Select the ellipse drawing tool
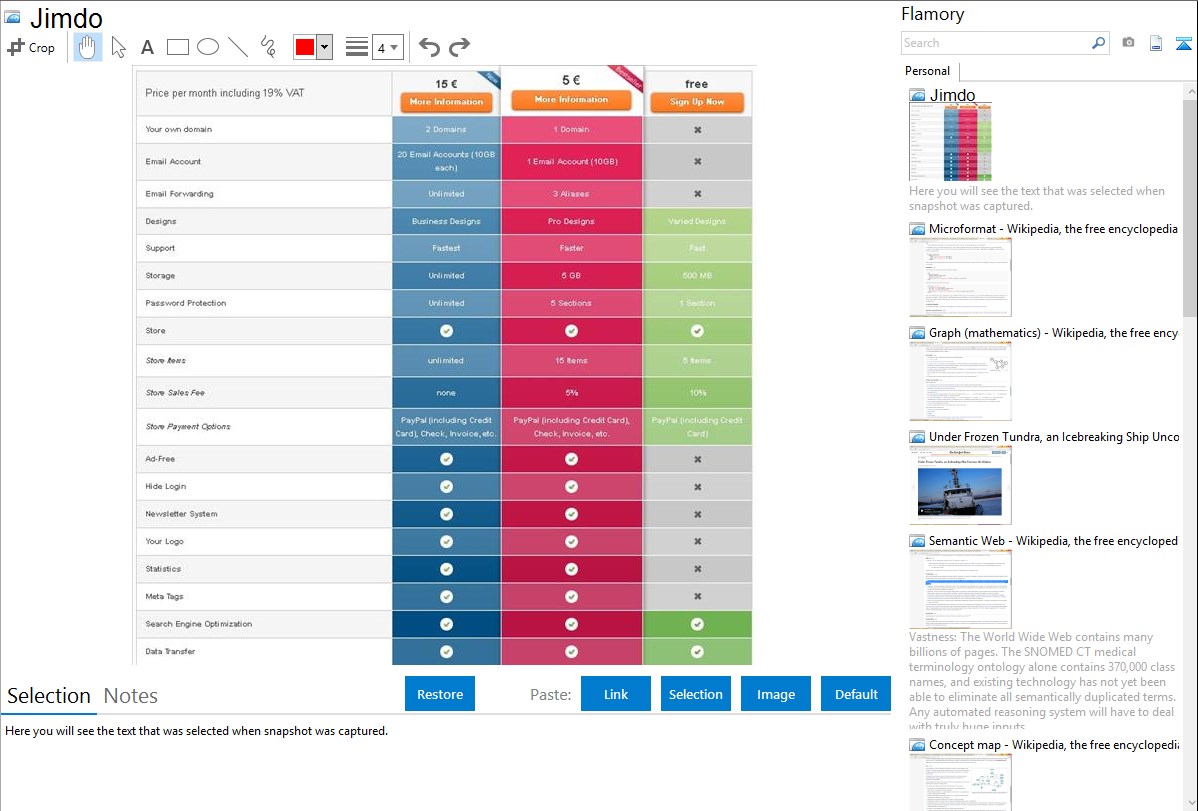The image size is (1198, 811). coord(208,47)
